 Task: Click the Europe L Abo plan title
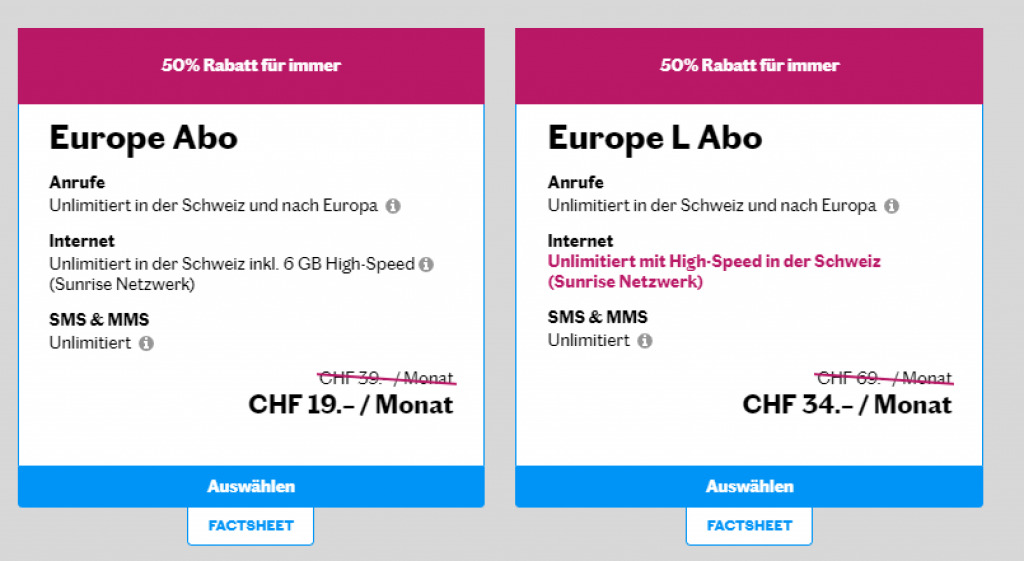tap(654, 138)
